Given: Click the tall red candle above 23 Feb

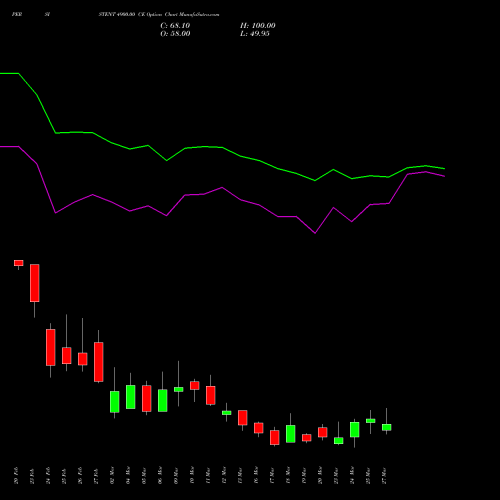Looking at the screenshot, I should (35, 283).
